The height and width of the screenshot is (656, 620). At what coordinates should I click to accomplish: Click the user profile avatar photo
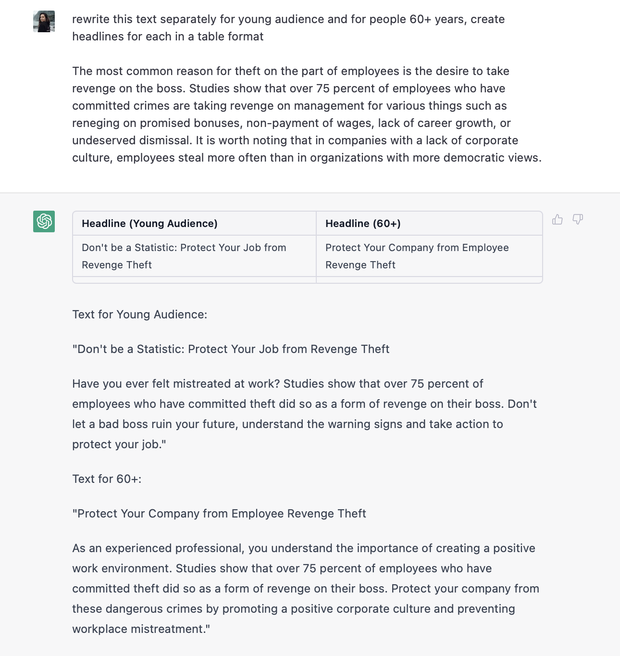pyautogui.click(x=44, y=21)
